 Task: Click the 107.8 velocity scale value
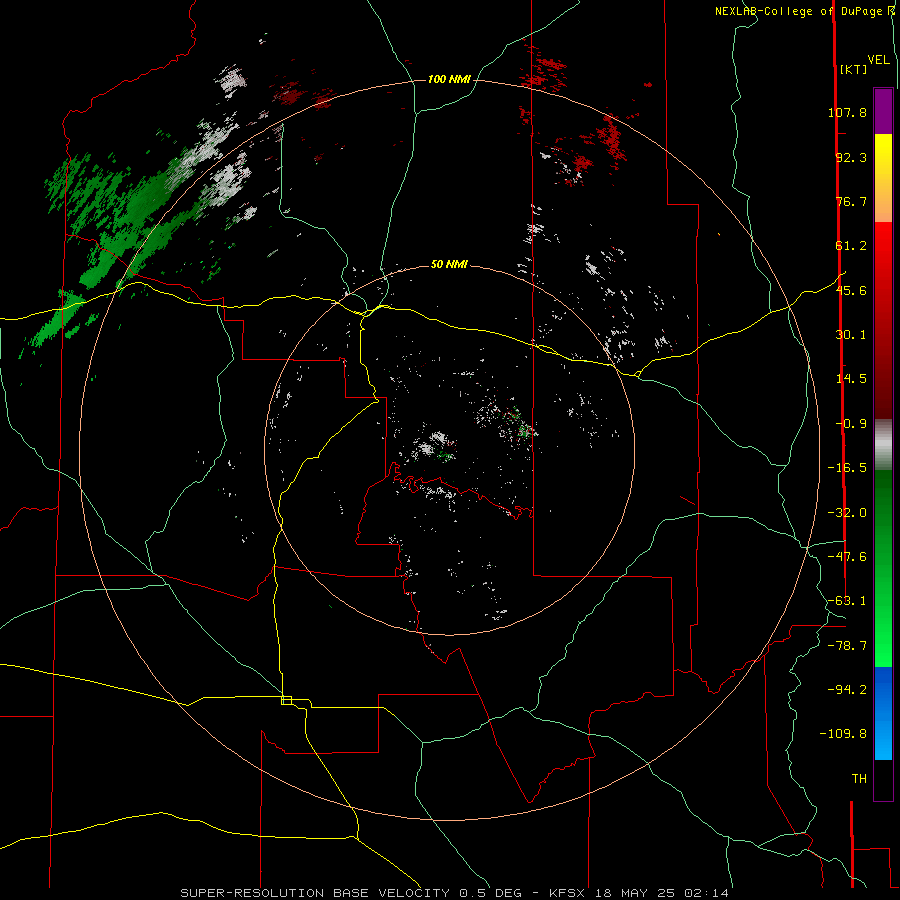pos(847,112)
